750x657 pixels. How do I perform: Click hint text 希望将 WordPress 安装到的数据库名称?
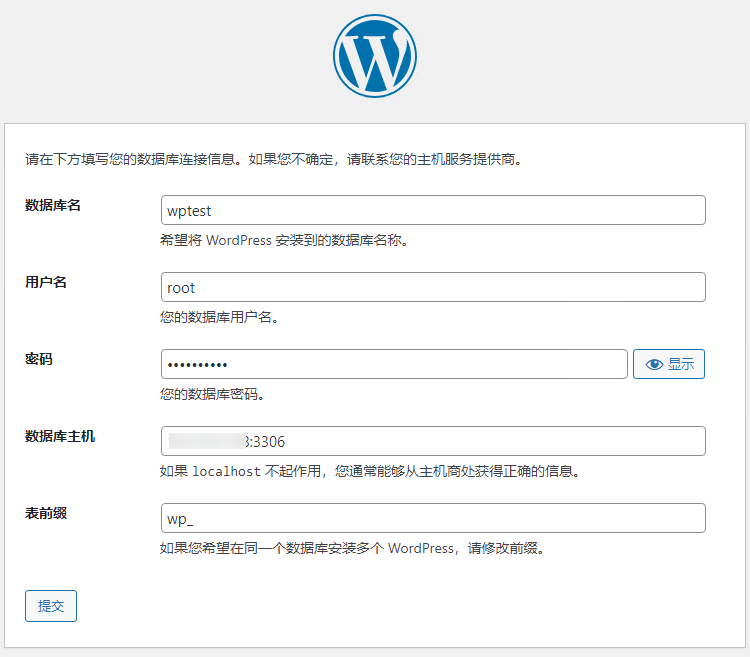click(284, 240)
